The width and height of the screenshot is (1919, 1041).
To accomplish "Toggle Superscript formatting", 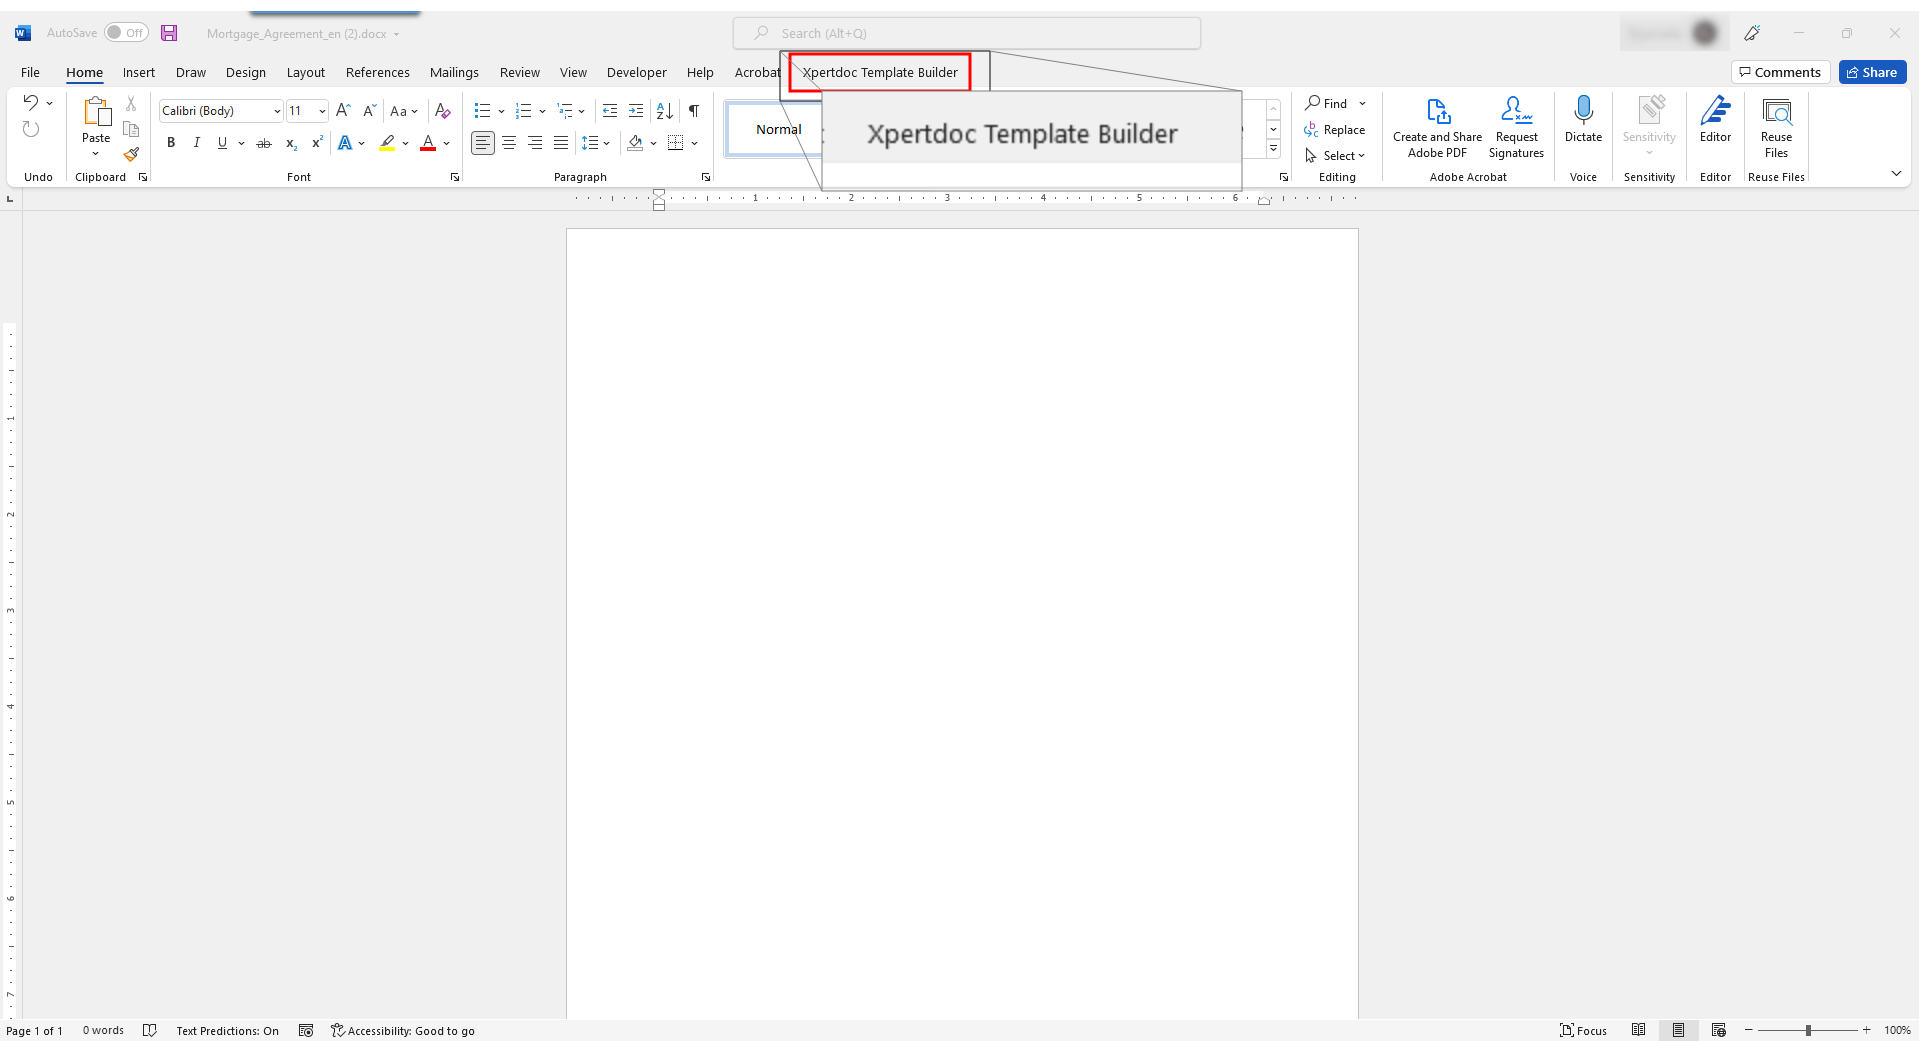I will point(317,143).
